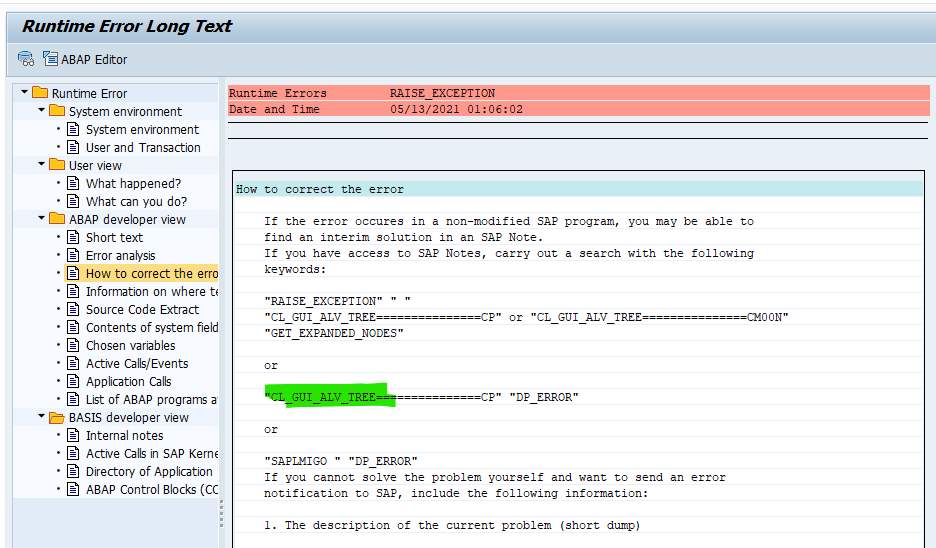Select the BASIS developer view folder icon
The width and height of the screenshot is (936, 548).
(57, 417)
